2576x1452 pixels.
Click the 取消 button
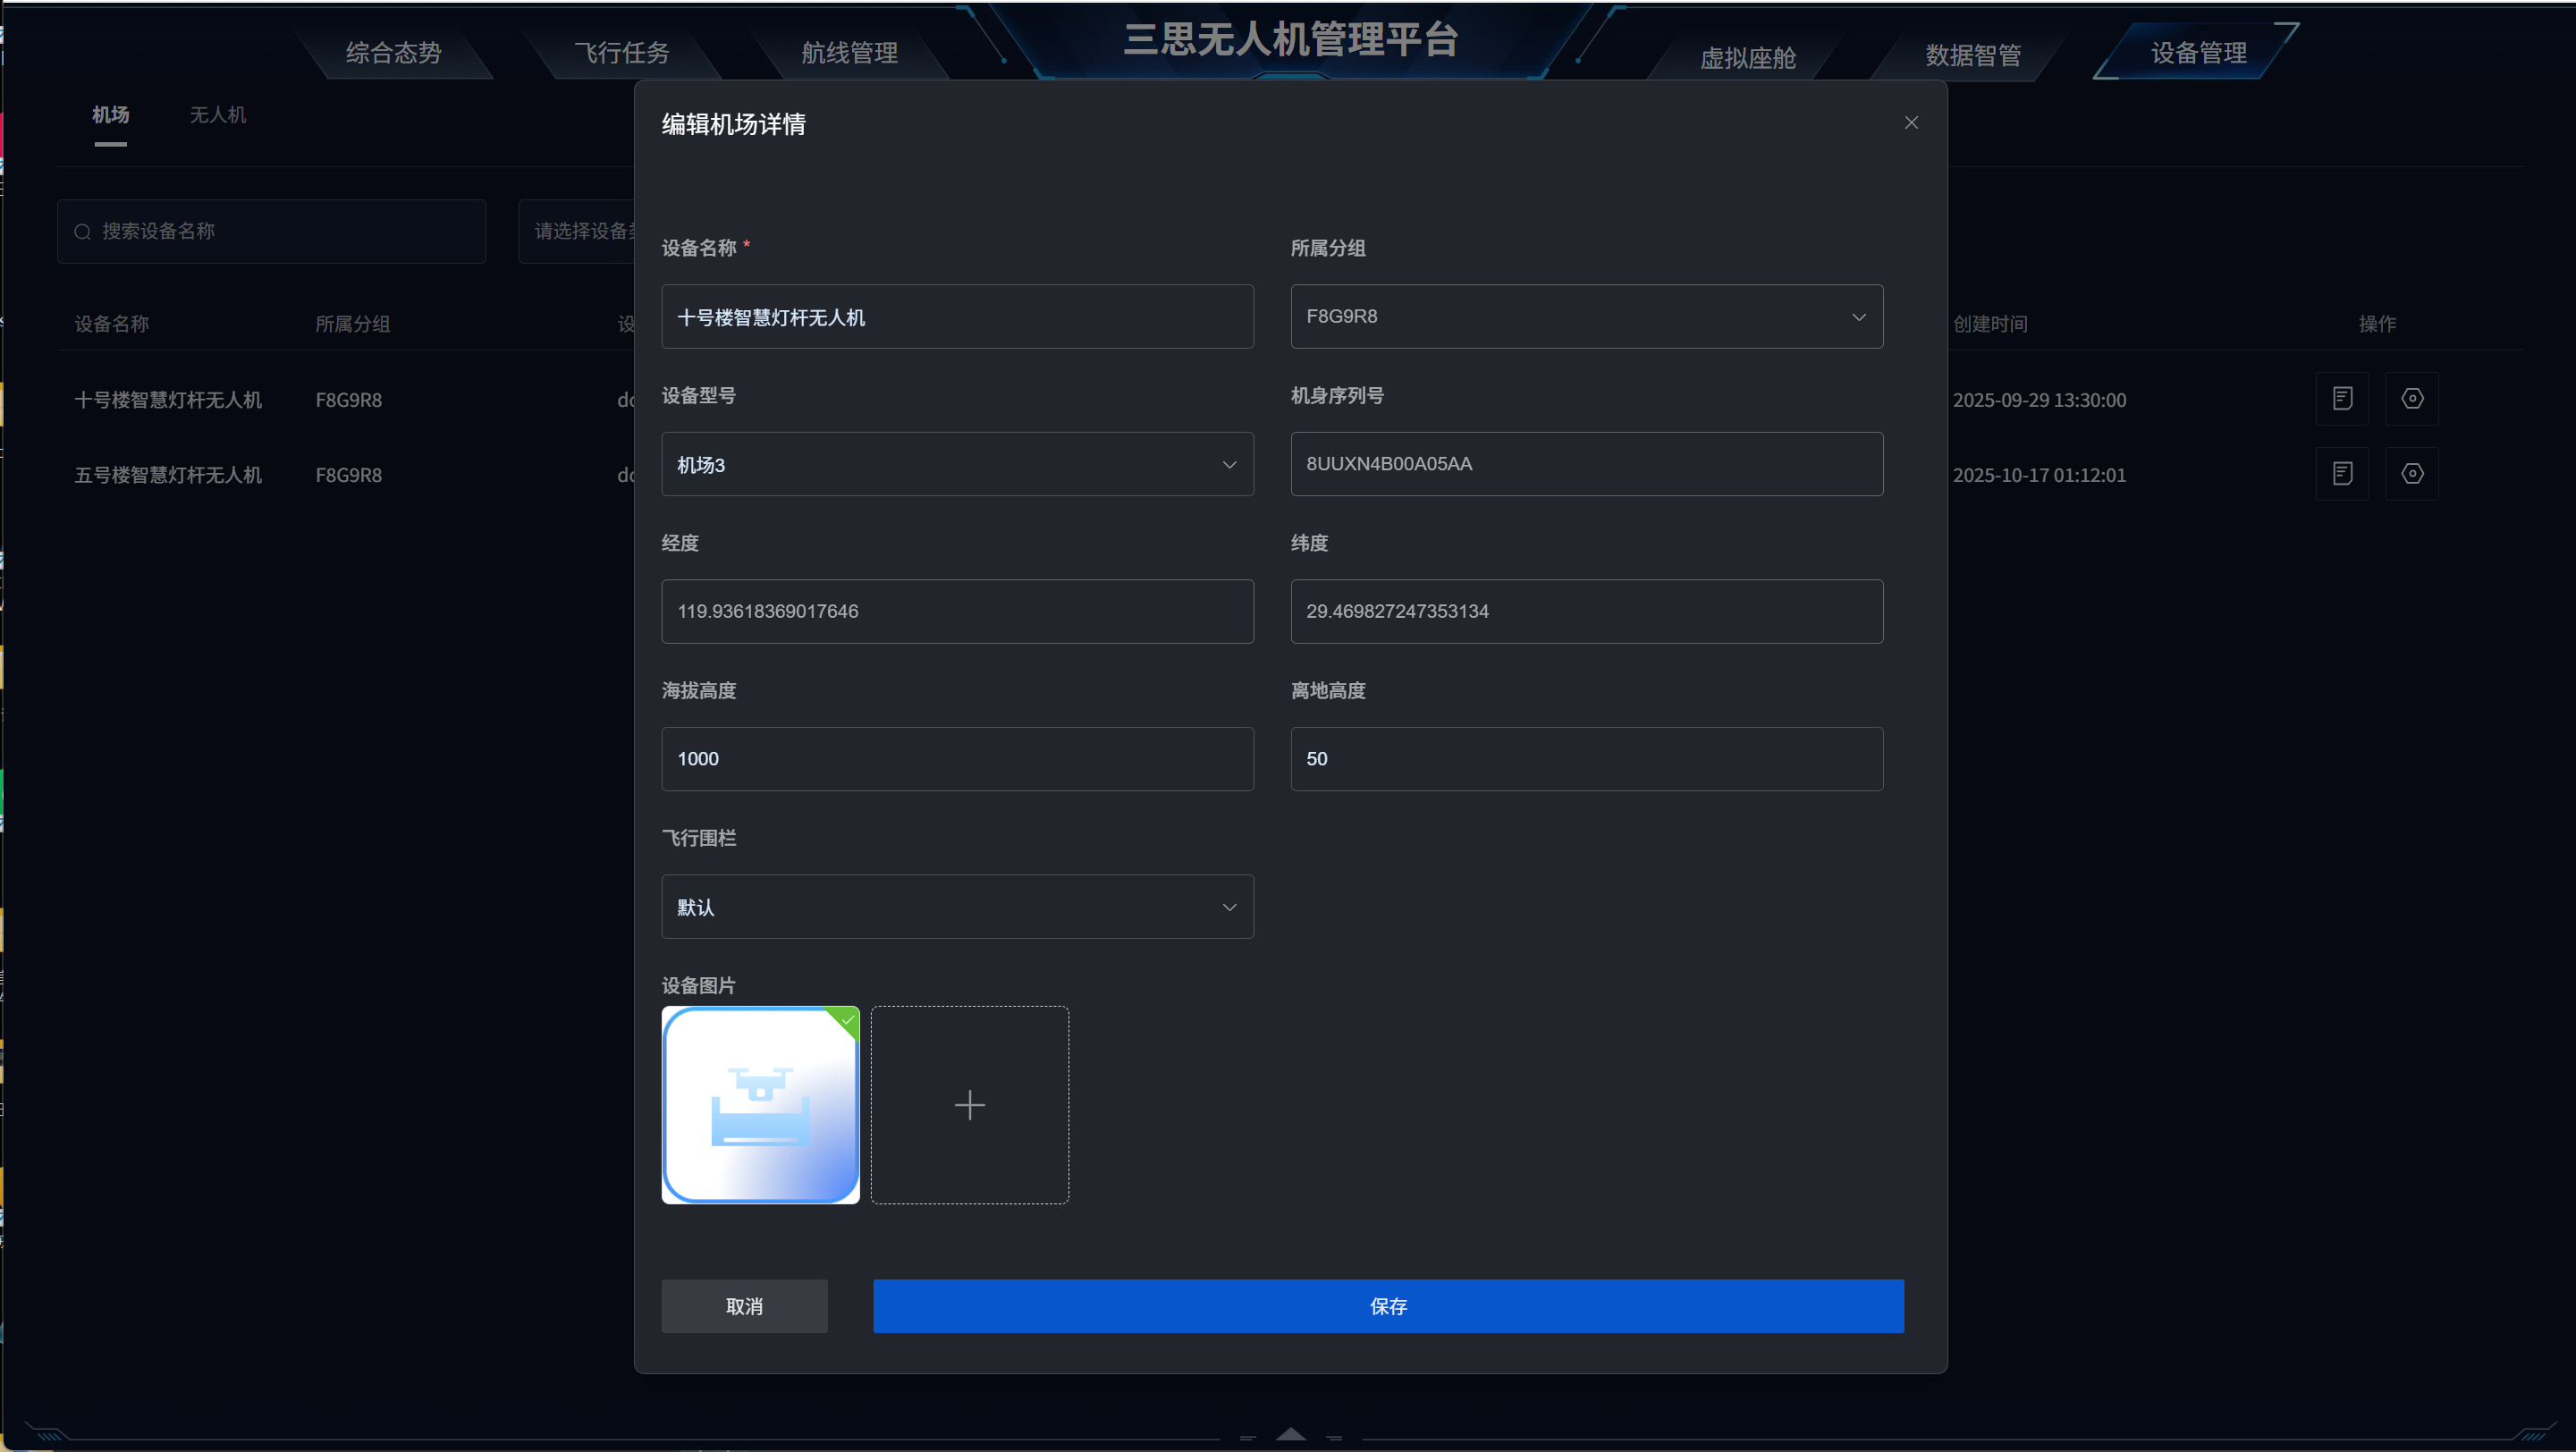tap(743, 1306)
